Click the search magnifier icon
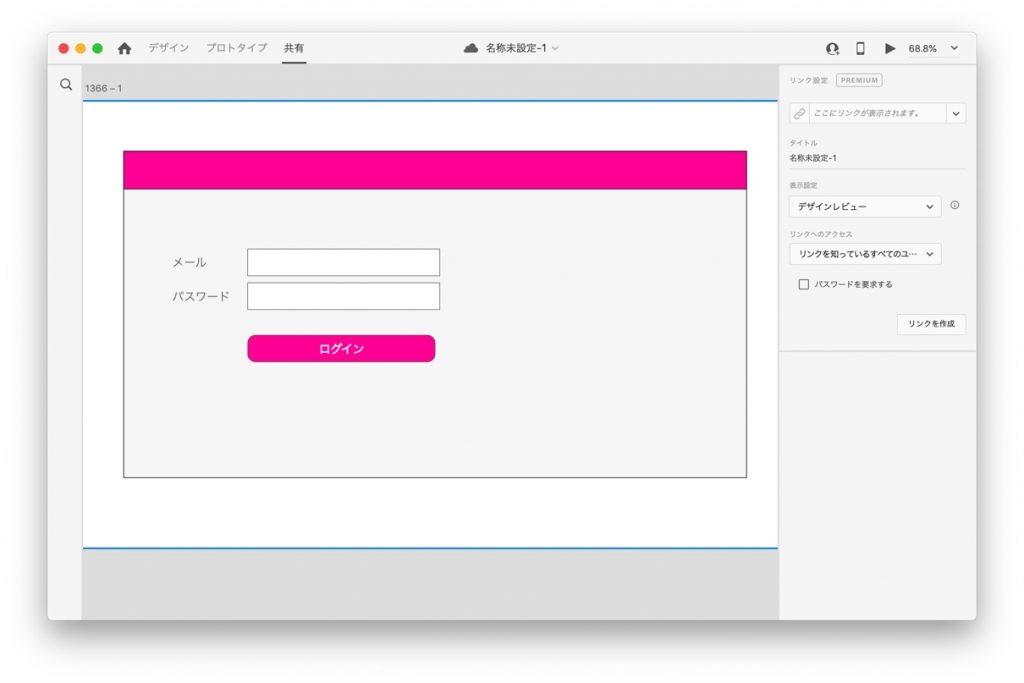This screenshot has width=1024, height=683. [x=66, y=84]
